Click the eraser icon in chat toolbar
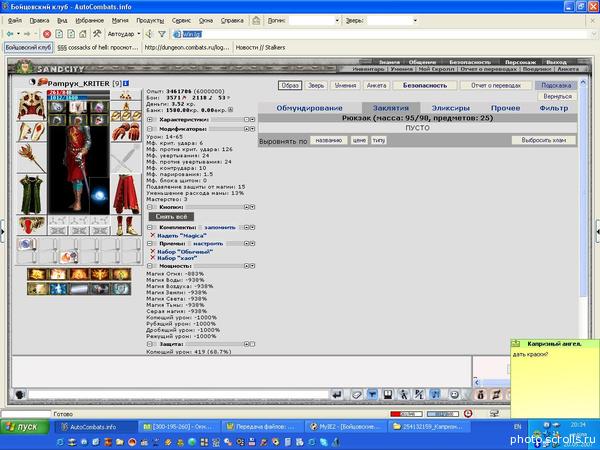 [357, 394]
